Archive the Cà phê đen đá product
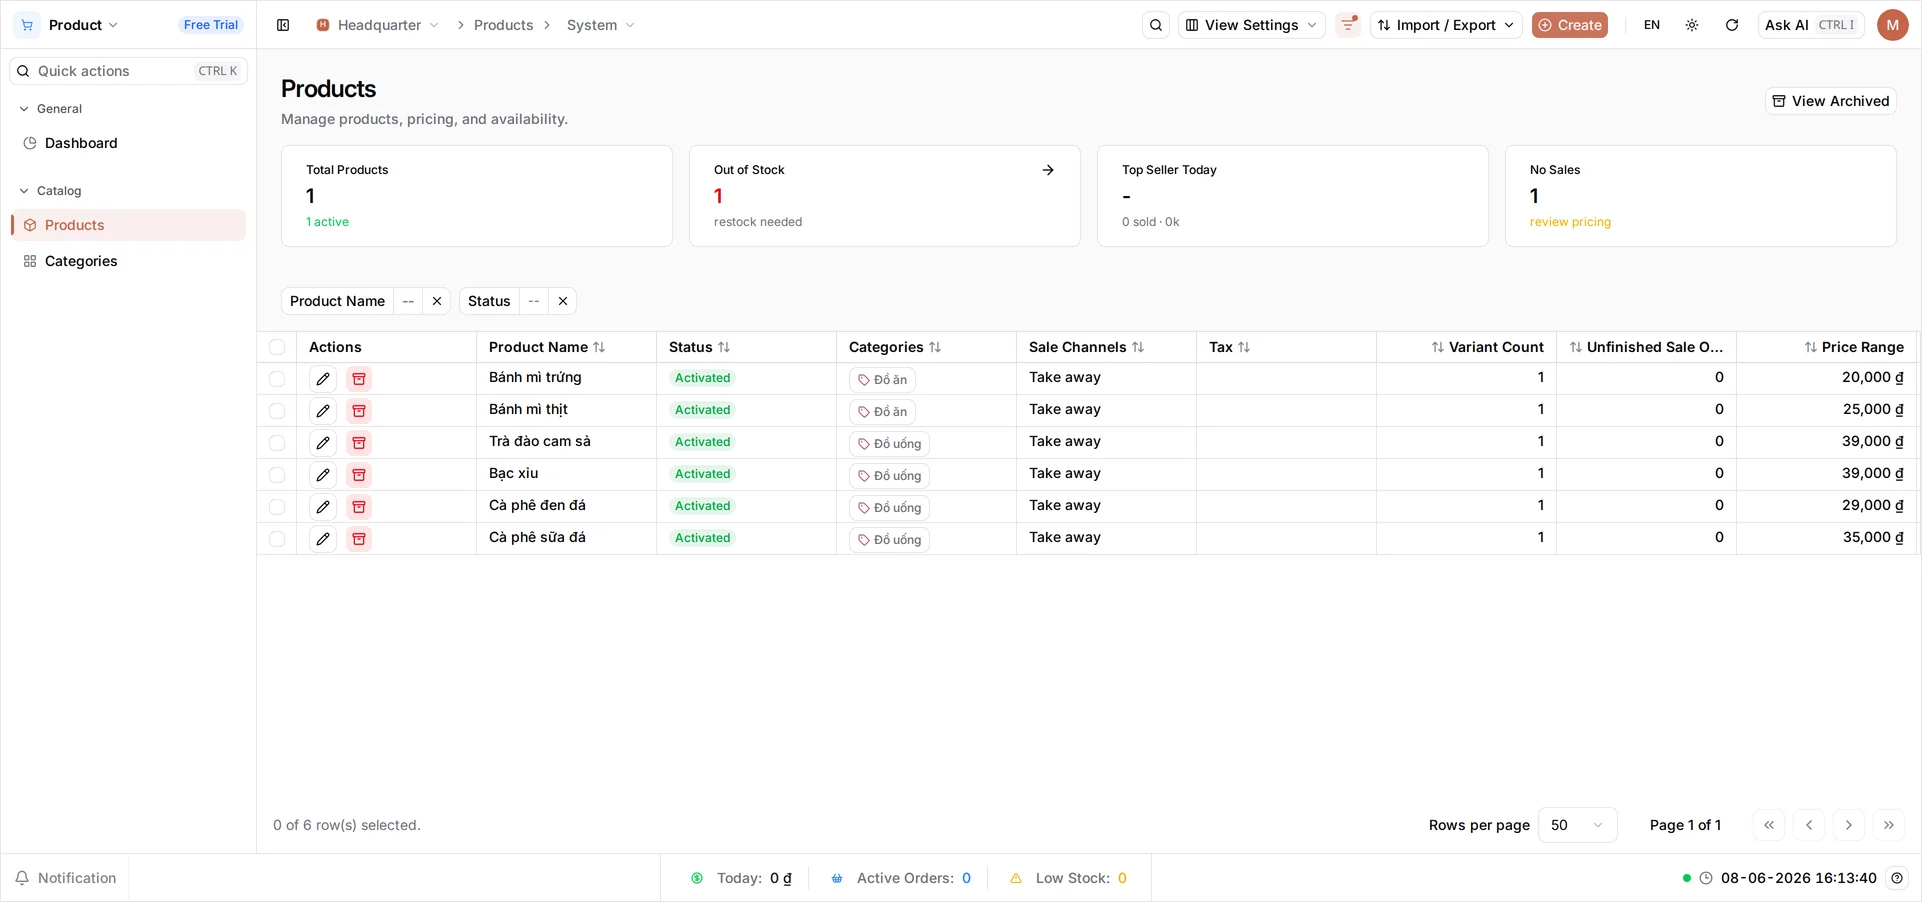 click(x=359, y=507)
